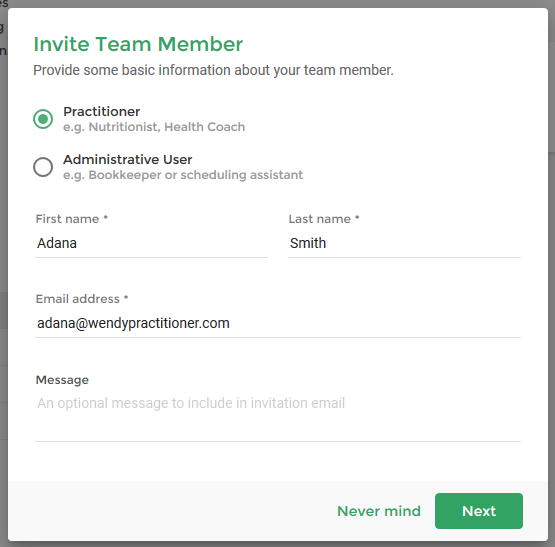Focus the First name field containing Adana

point(151,243)
